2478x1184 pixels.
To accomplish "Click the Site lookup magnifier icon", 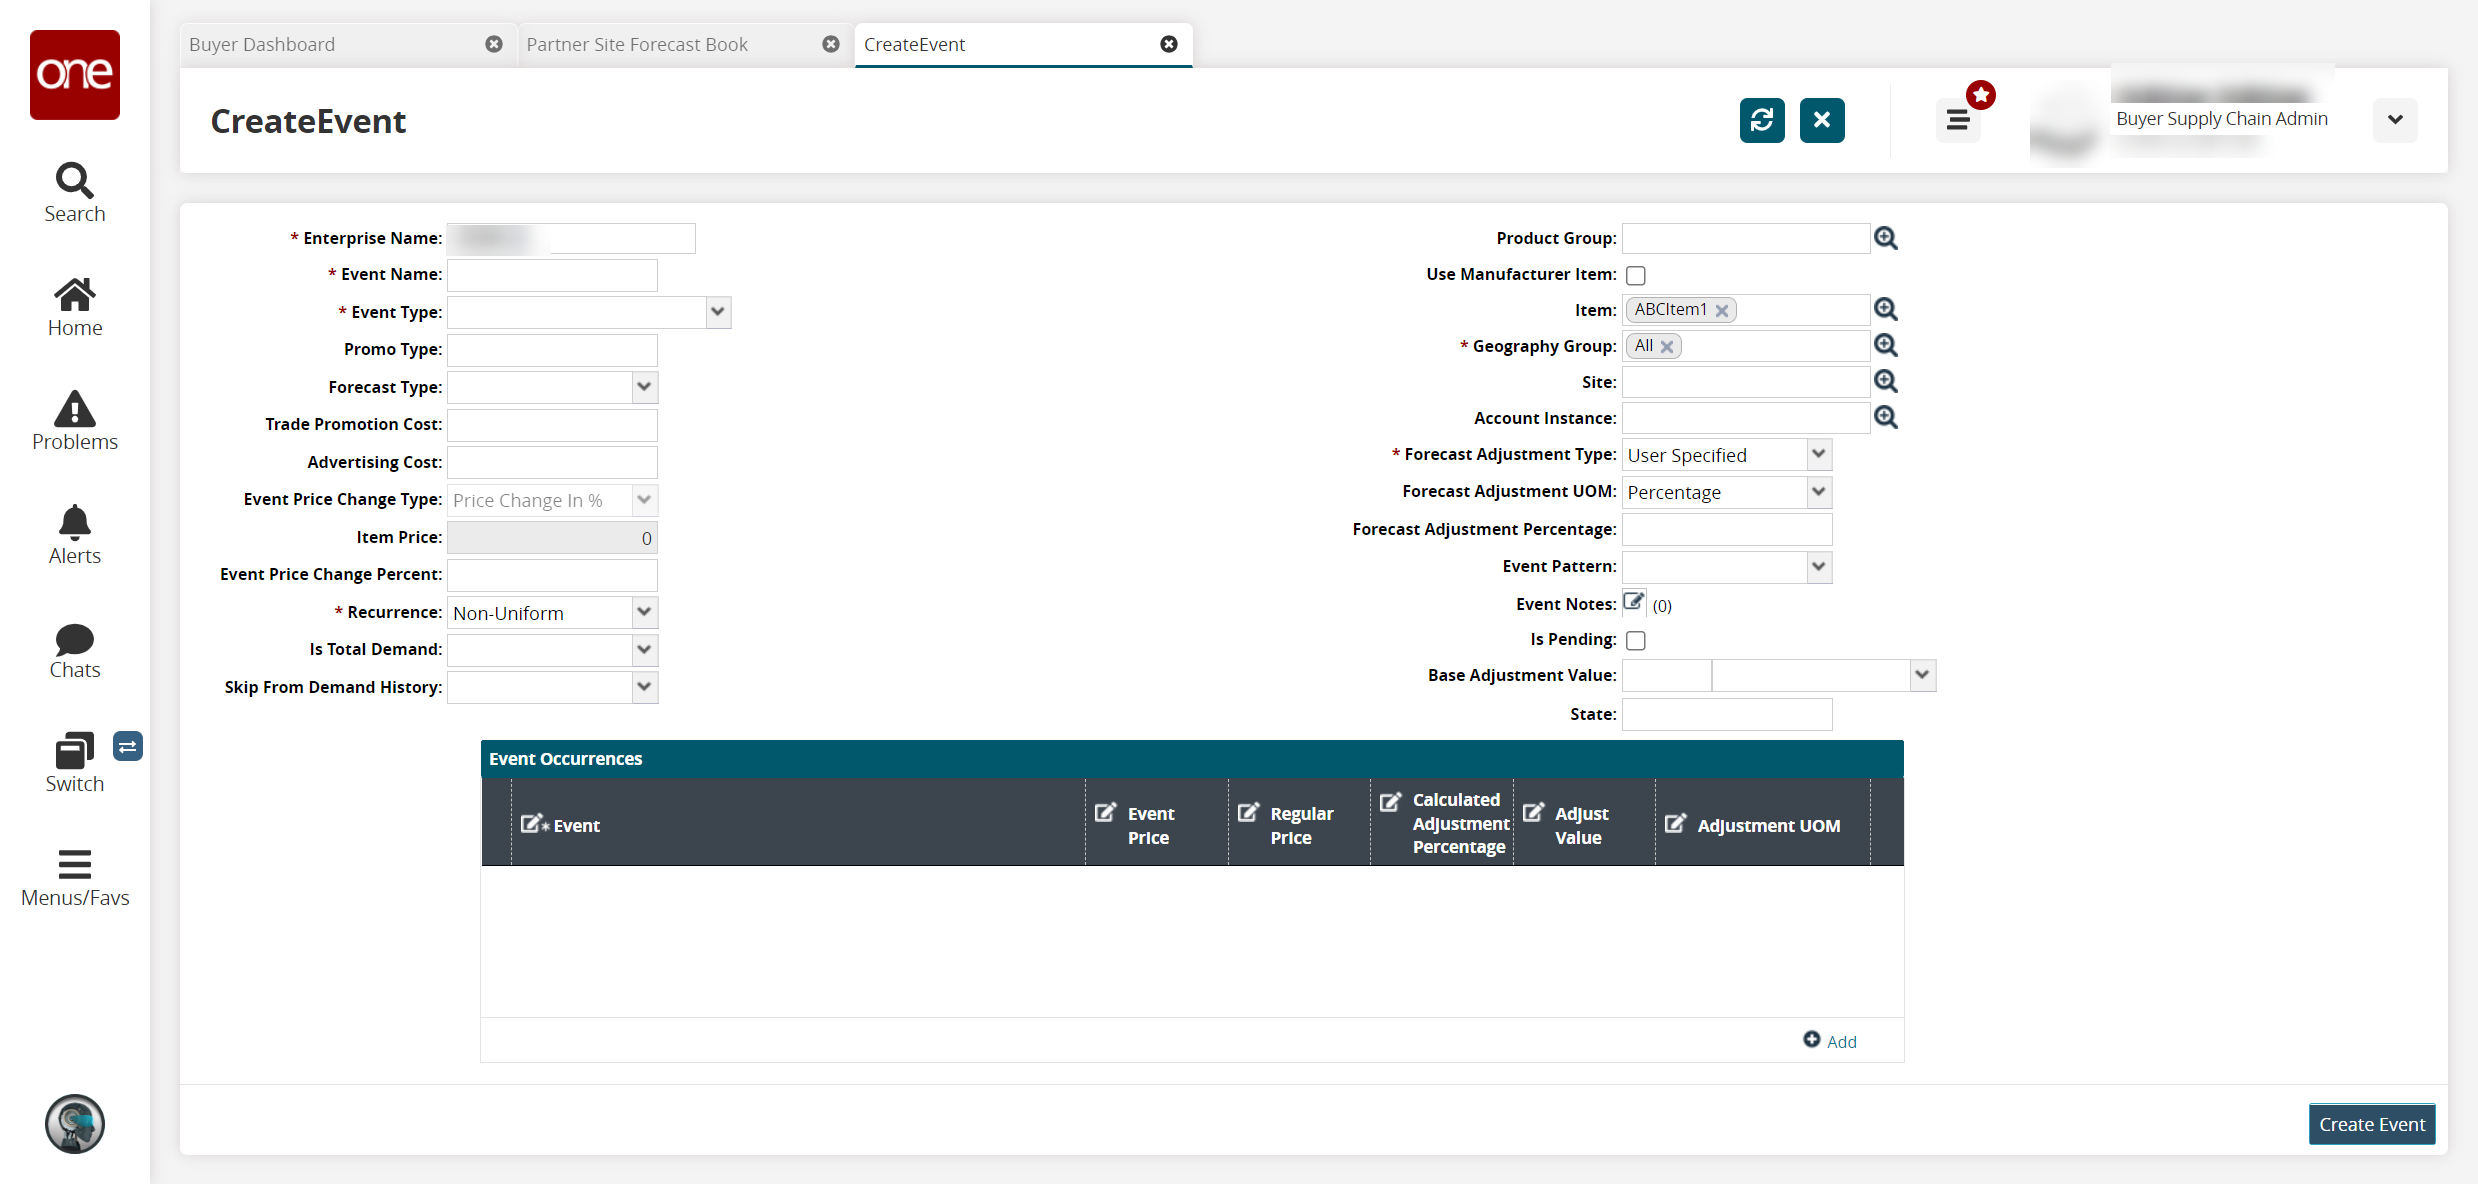I will pos(1885,382).
